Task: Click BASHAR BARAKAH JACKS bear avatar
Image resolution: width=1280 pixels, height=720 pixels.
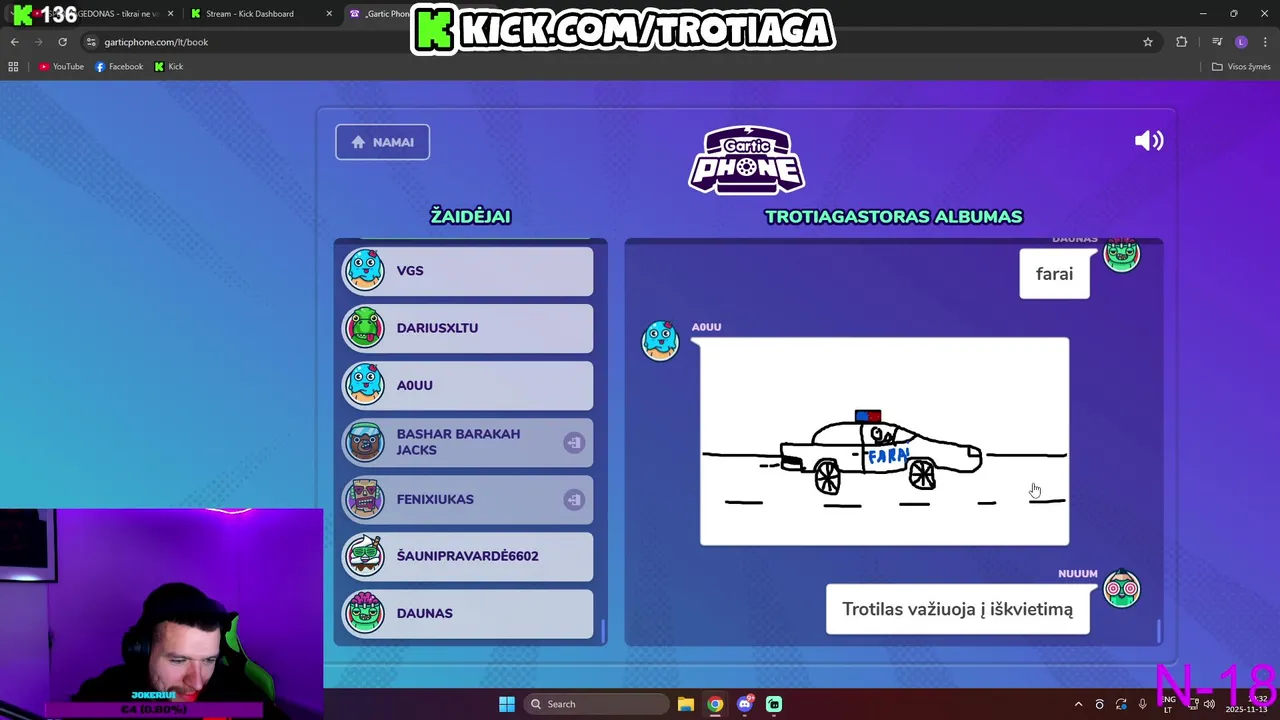Action: pos(364,442)
